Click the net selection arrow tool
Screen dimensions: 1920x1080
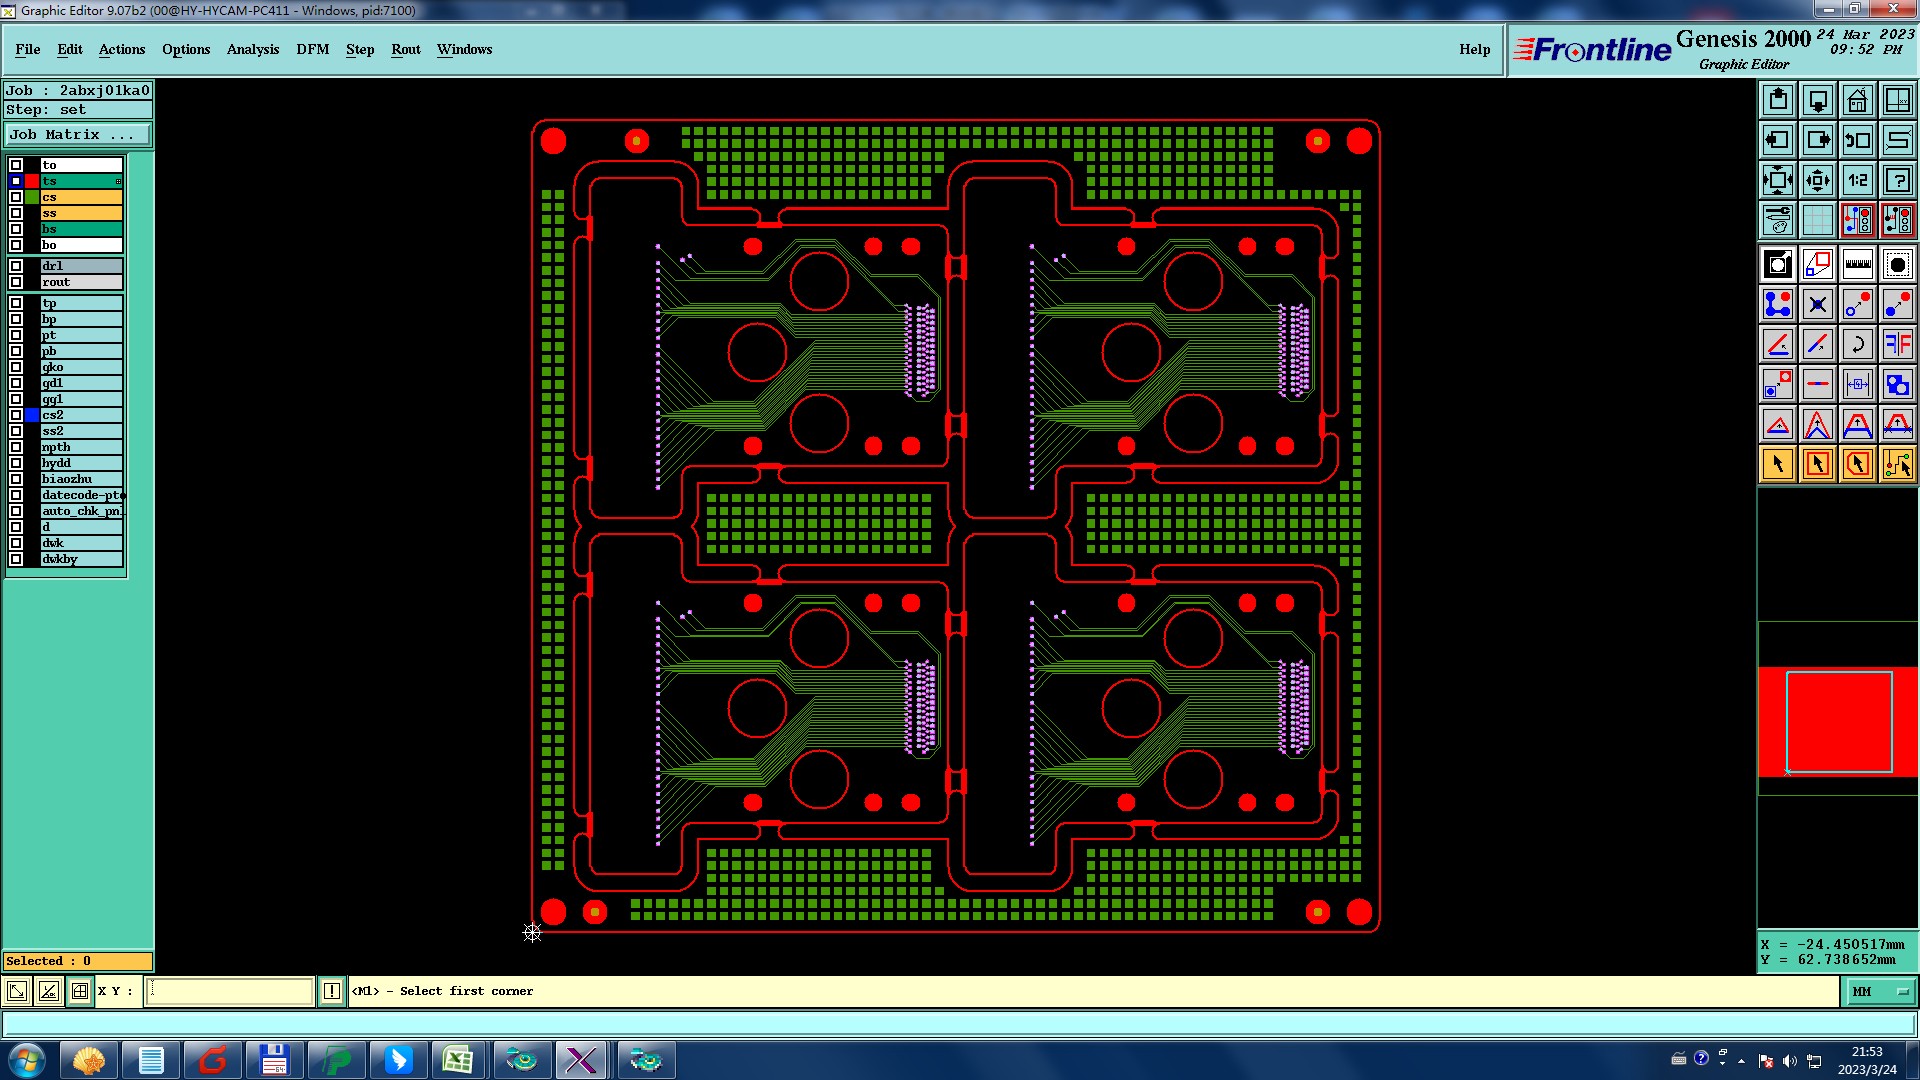(x=1897, y=464)
